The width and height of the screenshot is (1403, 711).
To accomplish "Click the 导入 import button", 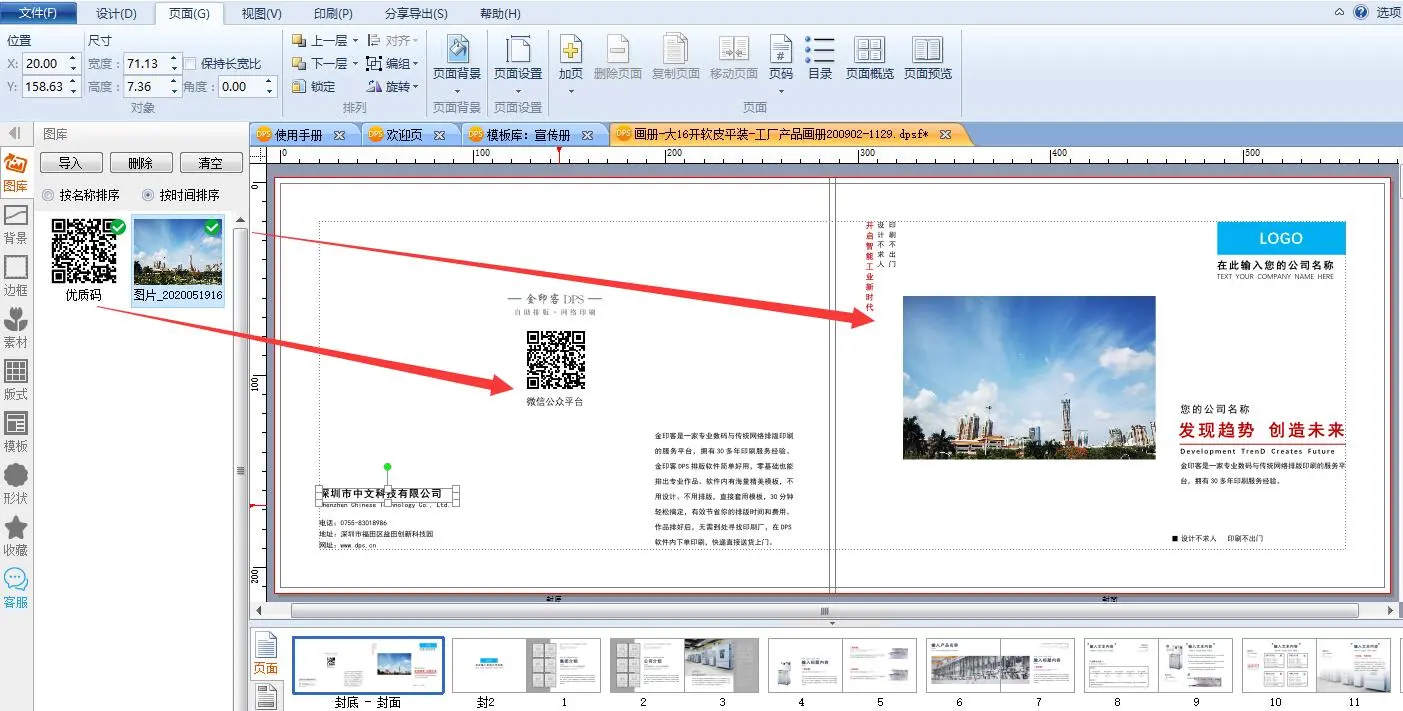I will click(x=70, y=163).
